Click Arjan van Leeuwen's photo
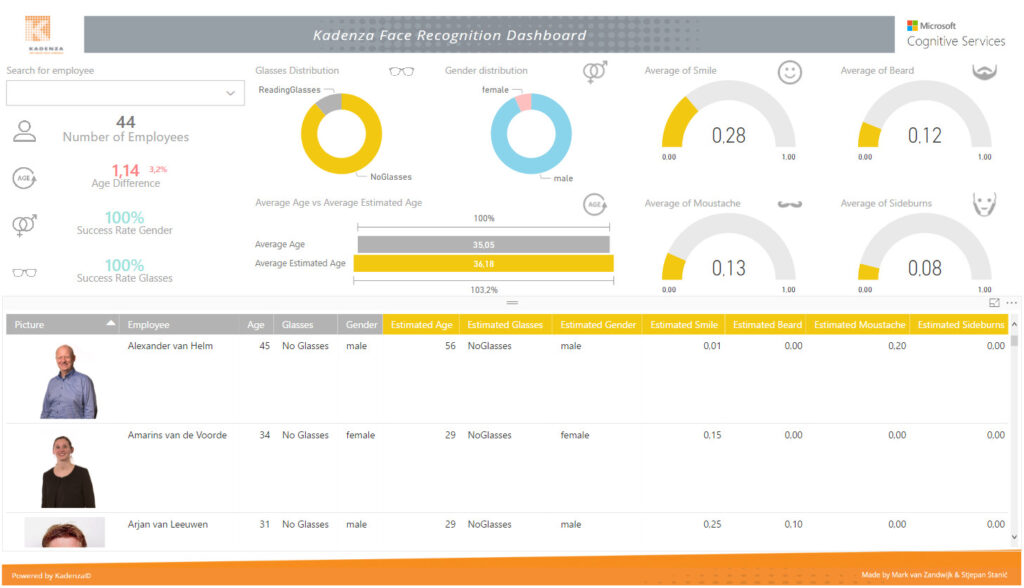The height and width of the screenshot is (588, 1024). pos(65,532)
